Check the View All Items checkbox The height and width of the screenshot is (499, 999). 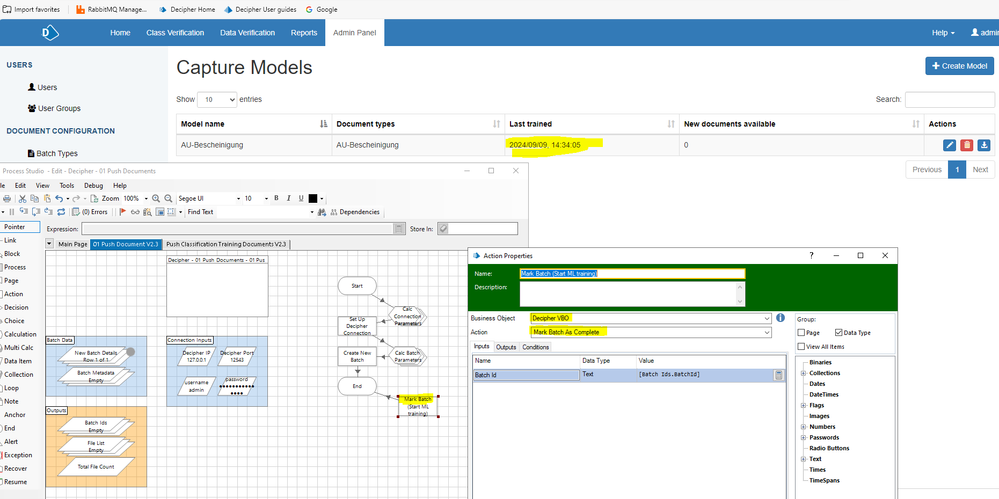tap(803, 346)
